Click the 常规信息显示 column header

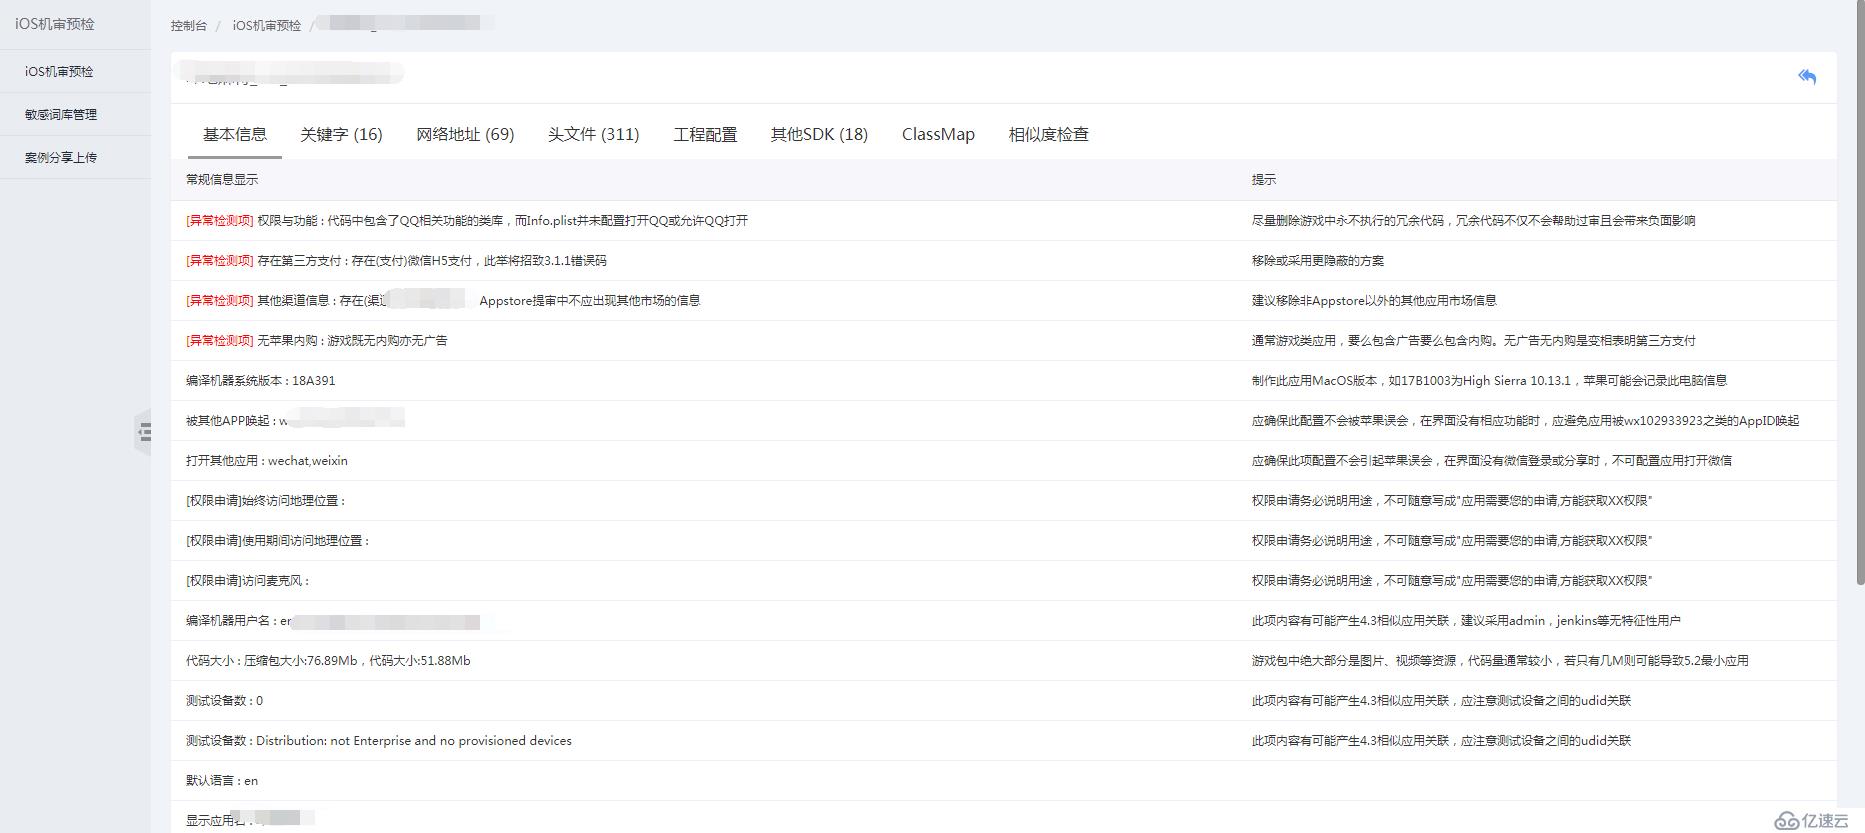coord(222,180)
